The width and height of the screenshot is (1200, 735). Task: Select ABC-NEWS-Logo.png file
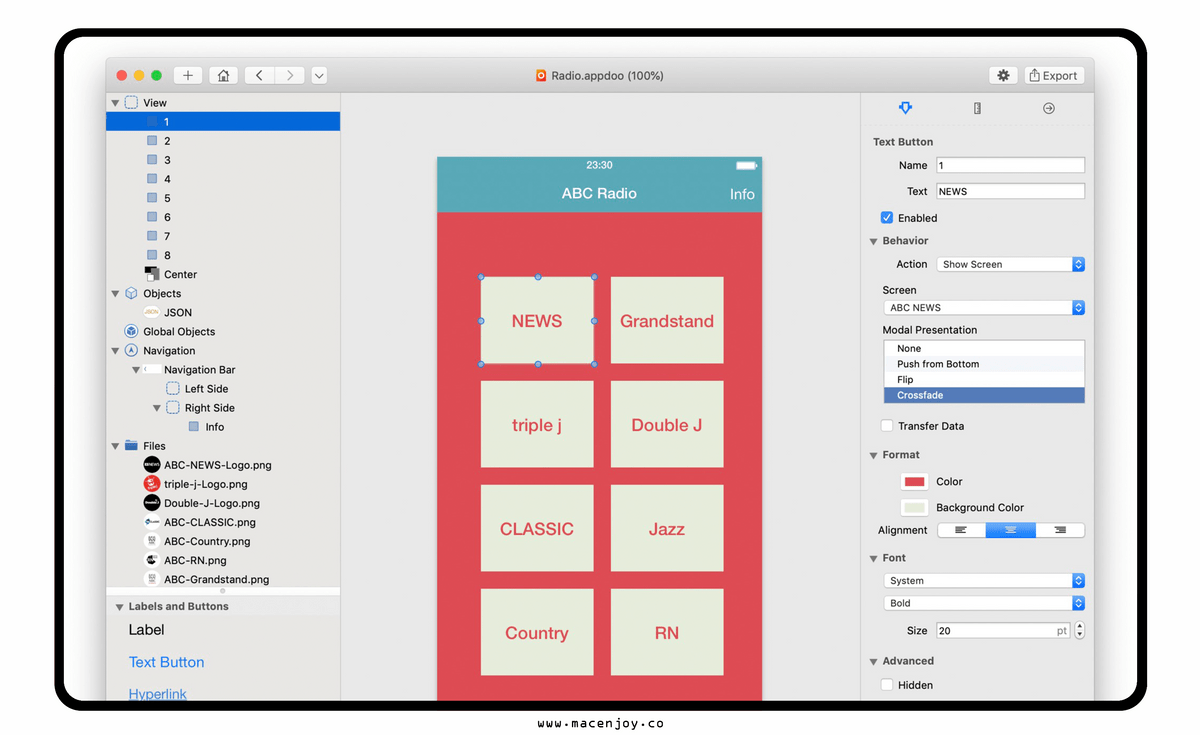click(217, 465)
